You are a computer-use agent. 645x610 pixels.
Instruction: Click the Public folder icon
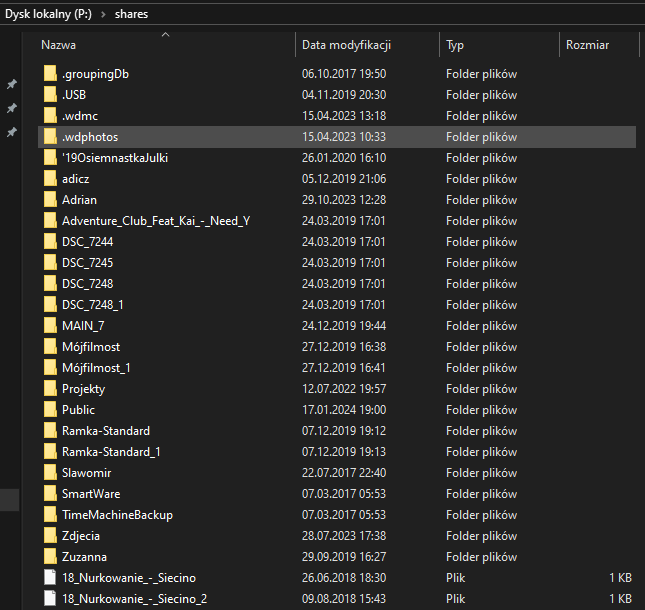coord(50,409)
